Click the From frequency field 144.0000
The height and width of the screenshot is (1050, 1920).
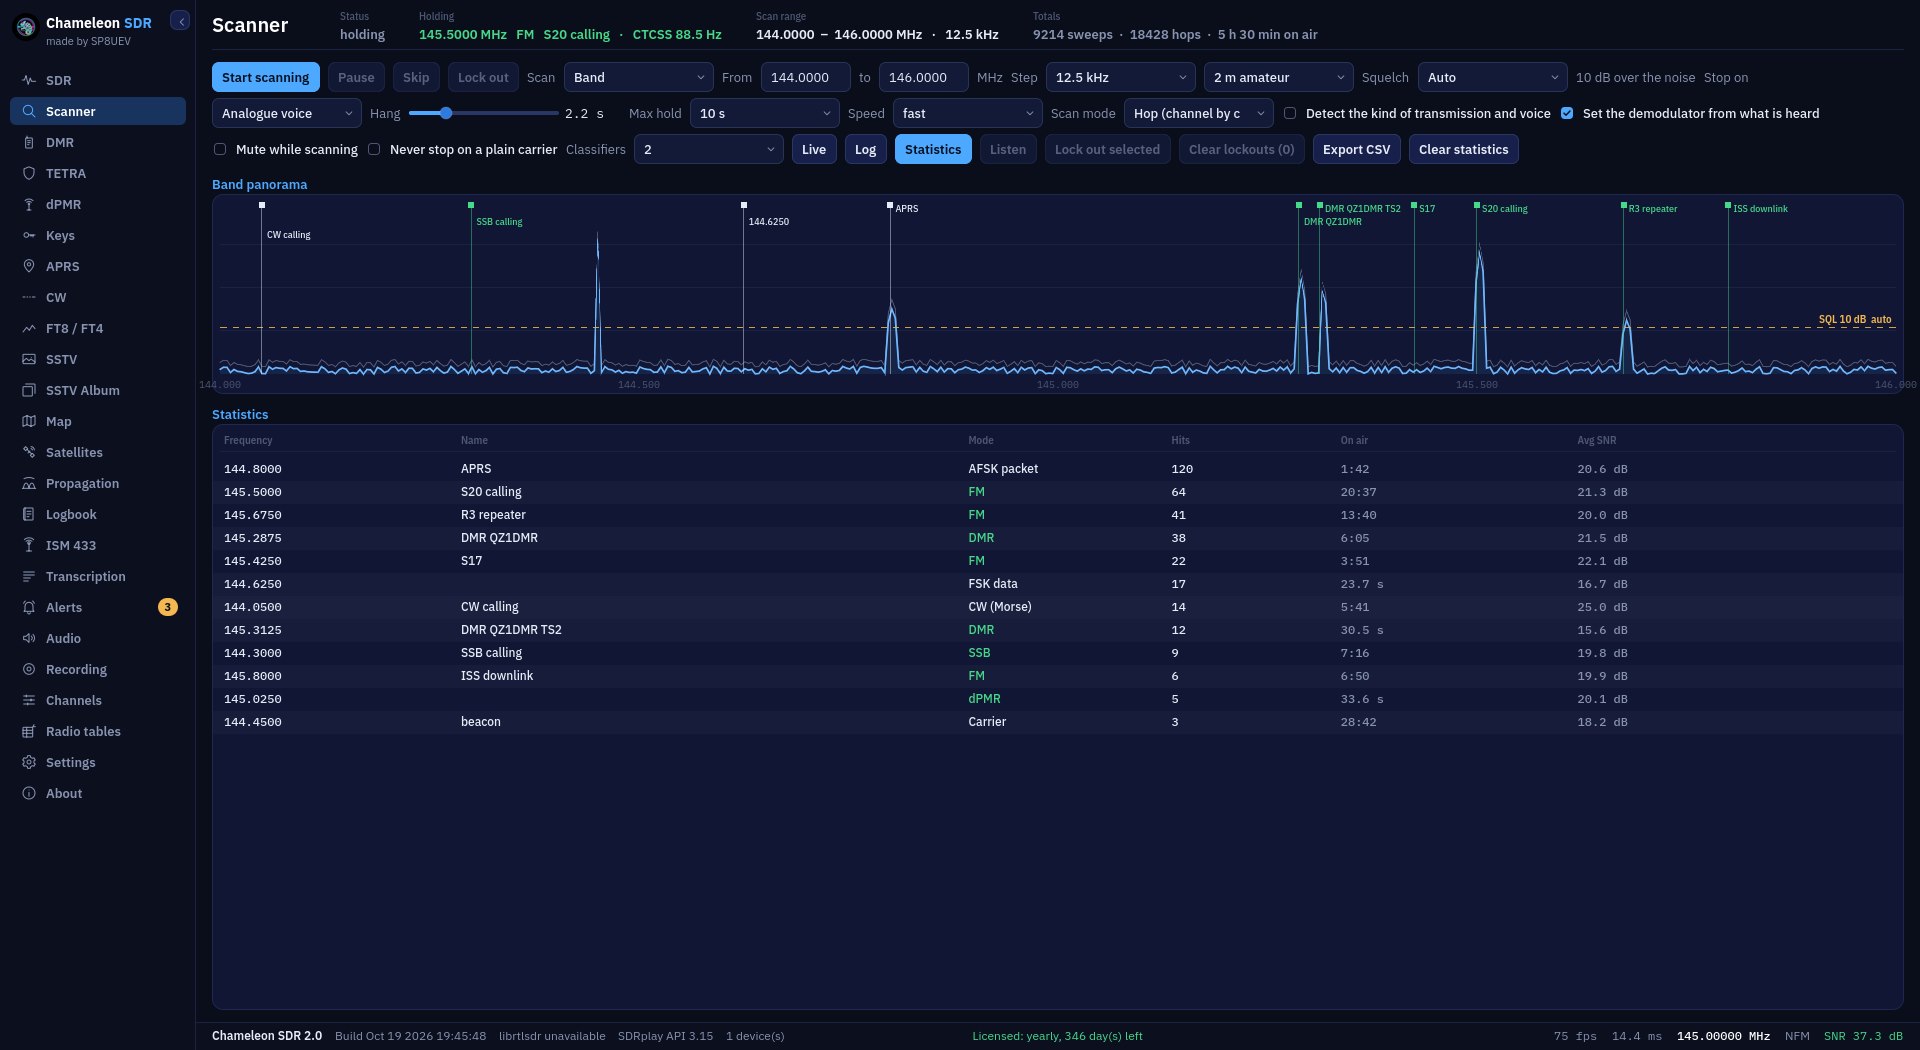806,77
